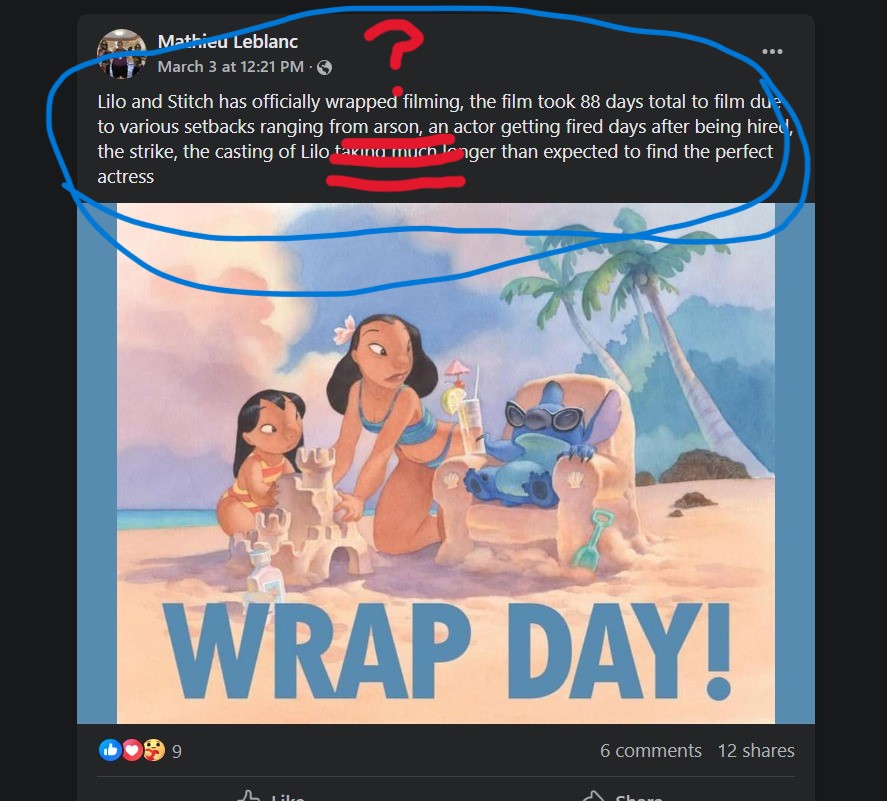The image size is (887, 801).
Task: Click the Like button label
Action: click(288, 796)
